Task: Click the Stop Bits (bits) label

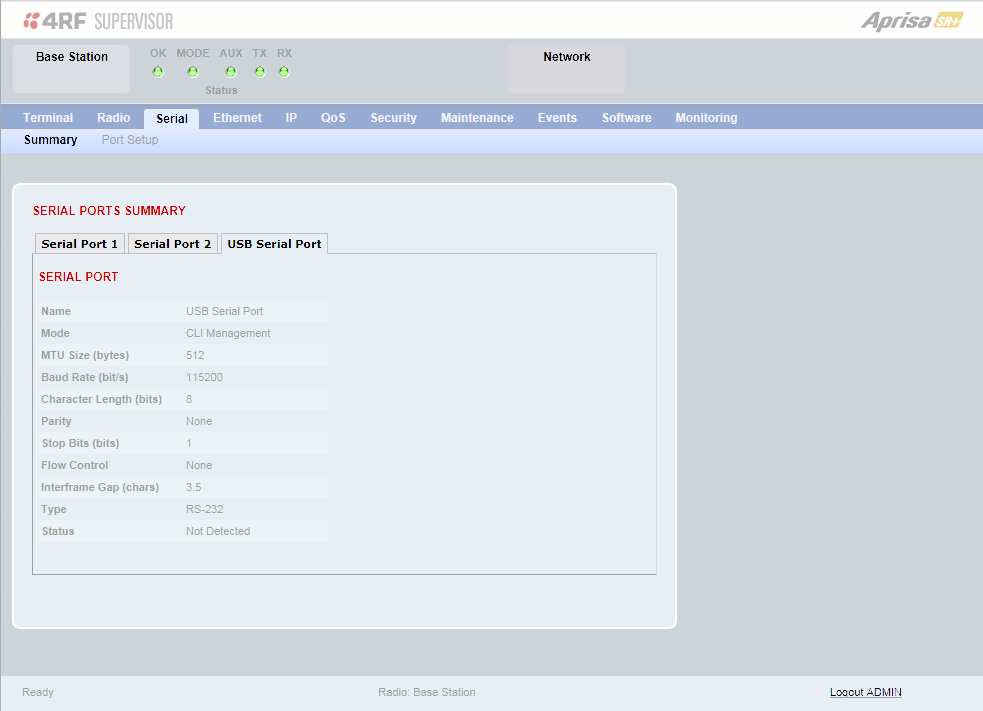Action: click(x=80, y=443)
